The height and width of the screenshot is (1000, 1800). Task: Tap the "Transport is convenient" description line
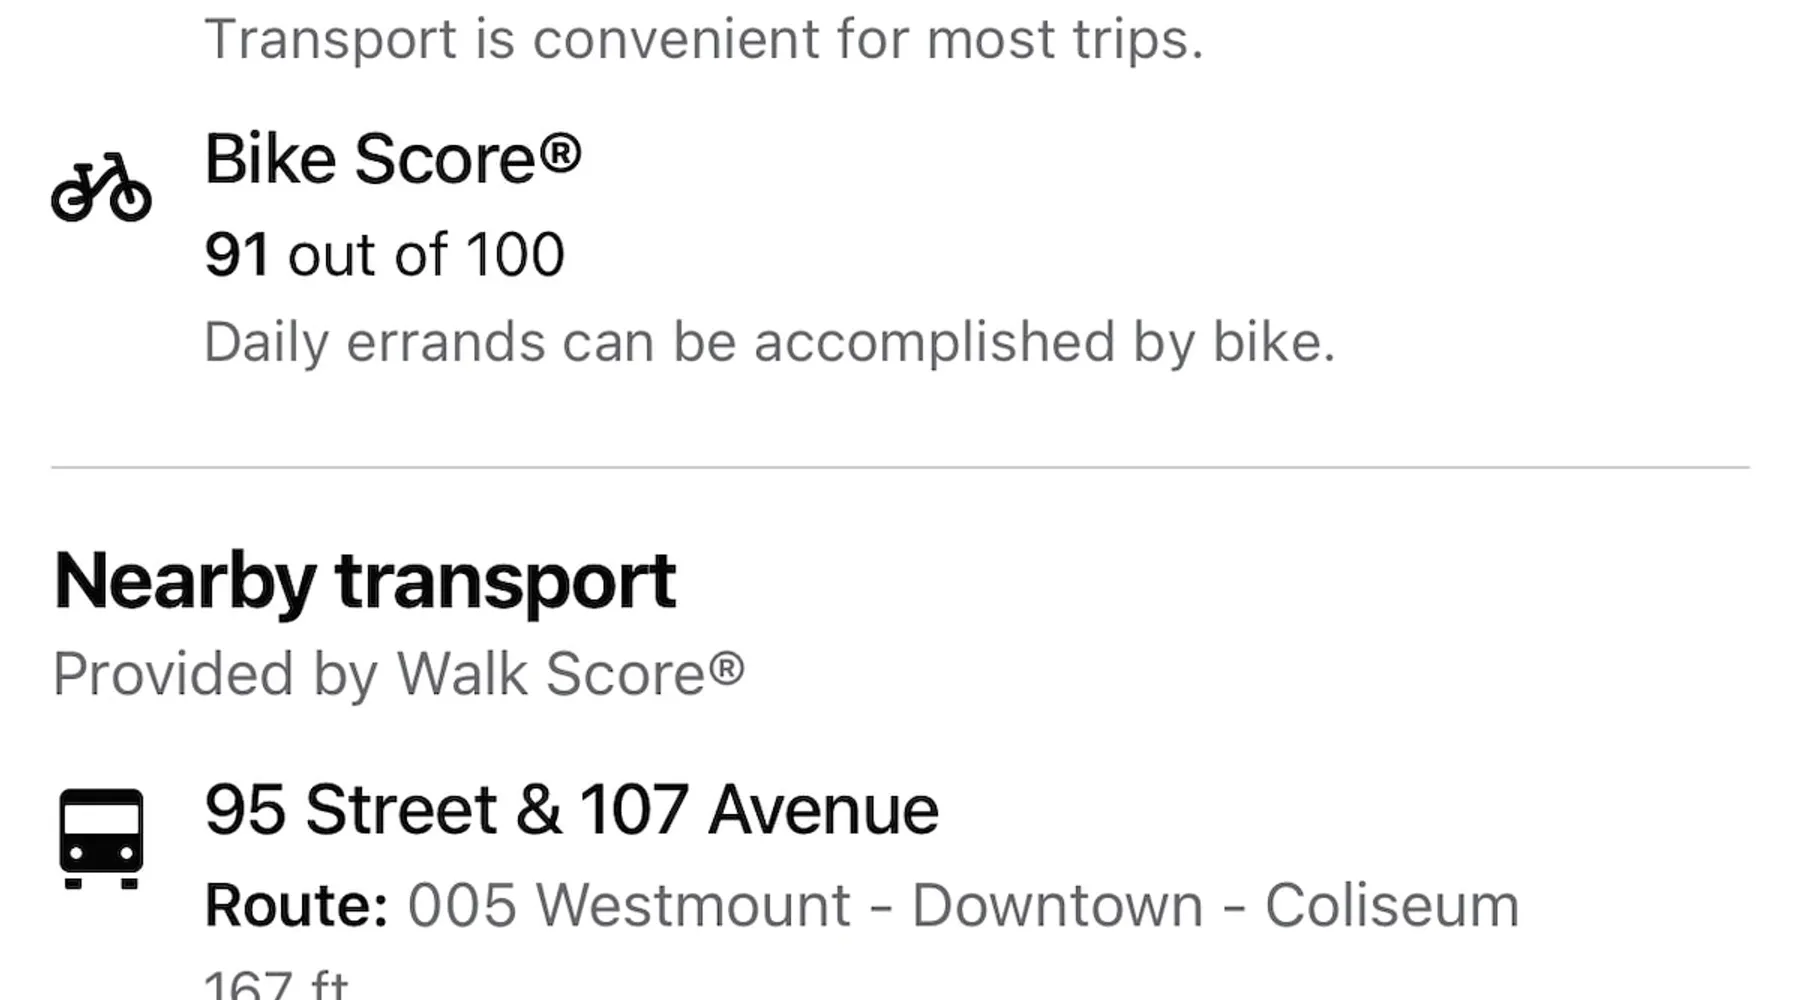[x=703, y=40]
